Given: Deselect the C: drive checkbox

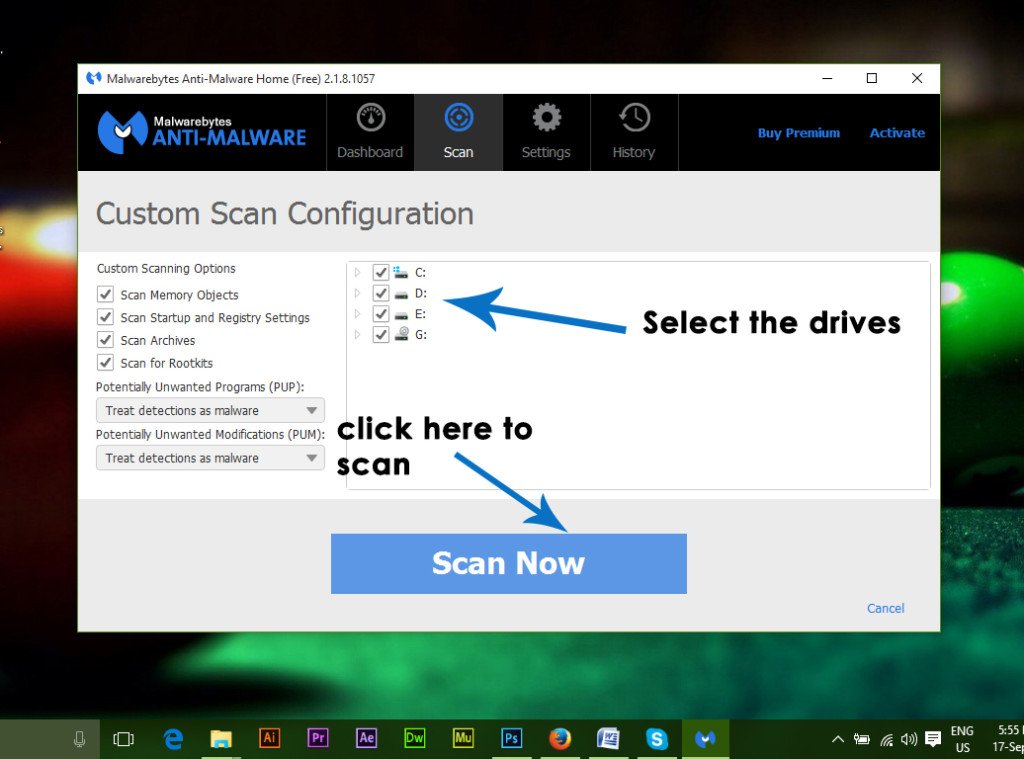Looking at the screenshot, I should coord(381,272).
